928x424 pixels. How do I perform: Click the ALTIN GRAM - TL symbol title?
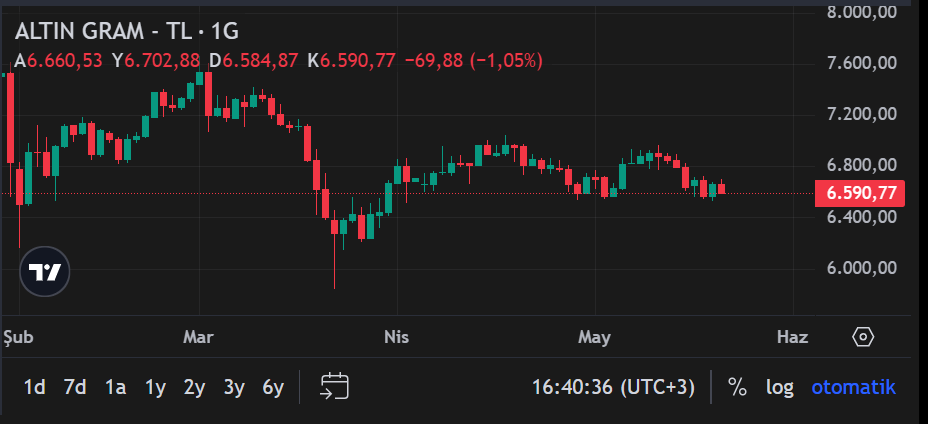(103, 31)
